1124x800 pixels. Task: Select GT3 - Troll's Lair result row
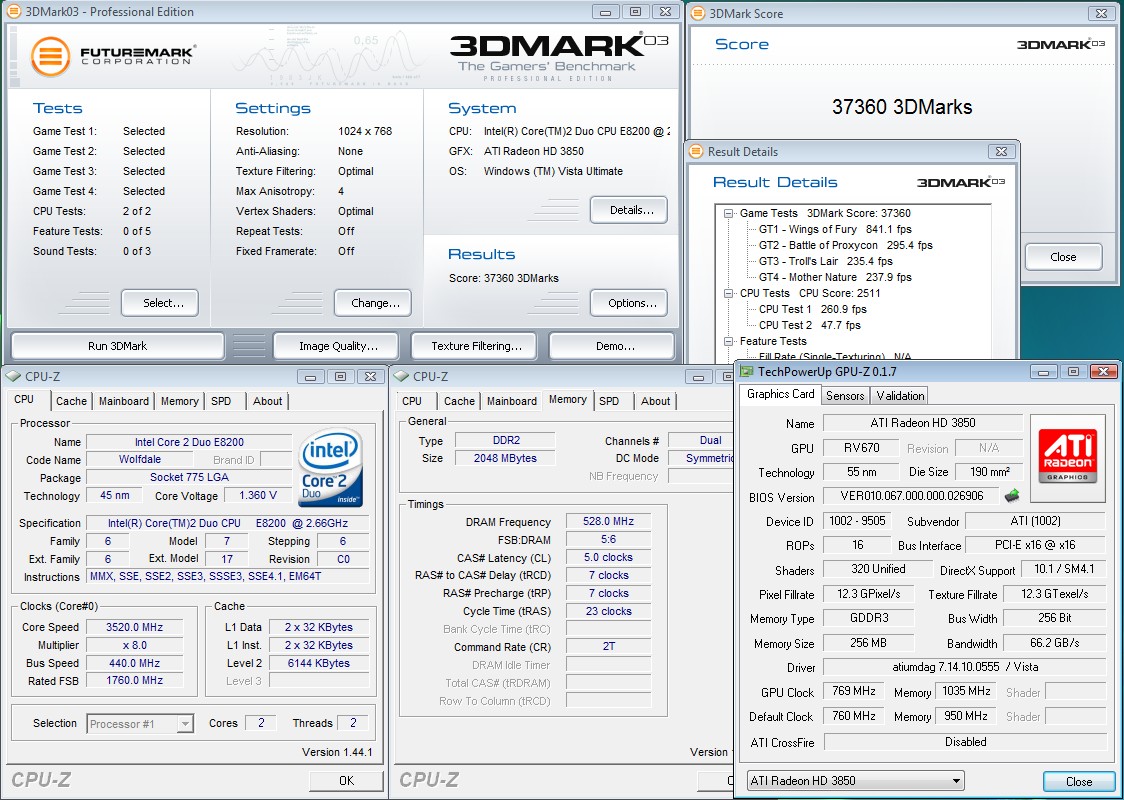[826, 261]
